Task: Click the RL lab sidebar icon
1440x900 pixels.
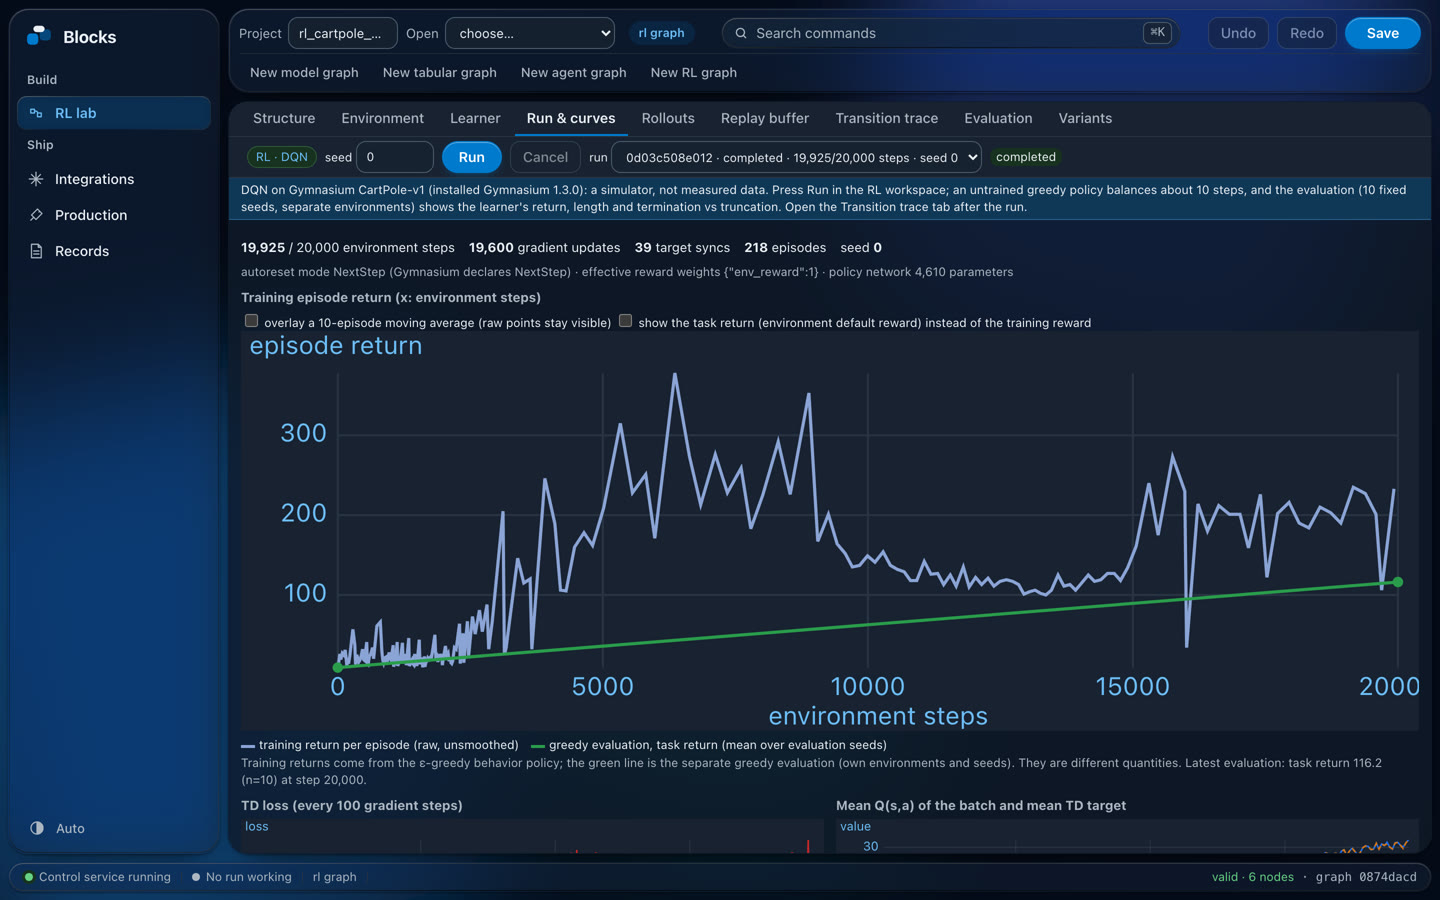Action: (36, 113)
